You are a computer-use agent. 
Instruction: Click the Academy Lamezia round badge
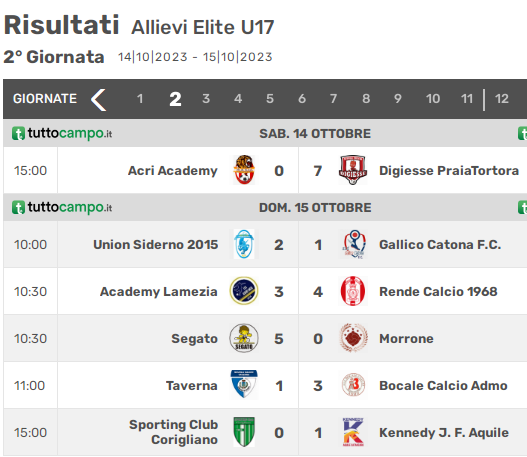click(244, 291)
